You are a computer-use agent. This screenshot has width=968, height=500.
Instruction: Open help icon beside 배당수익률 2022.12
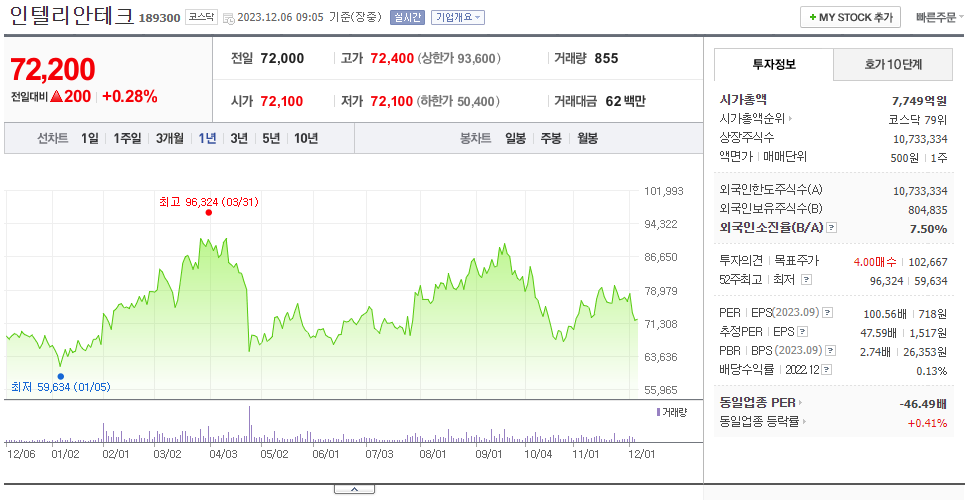827,370
